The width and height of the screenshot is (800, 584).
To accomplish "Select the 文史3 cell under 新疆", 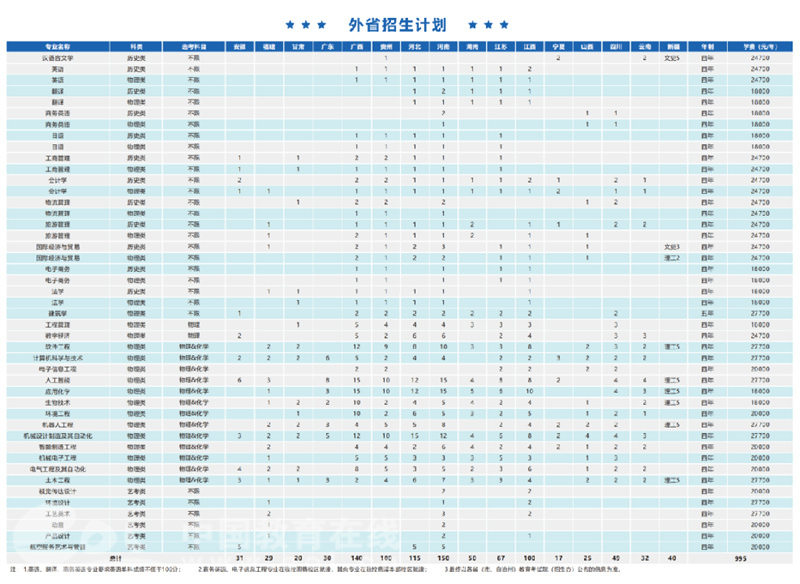I will [x=672, y=247].
